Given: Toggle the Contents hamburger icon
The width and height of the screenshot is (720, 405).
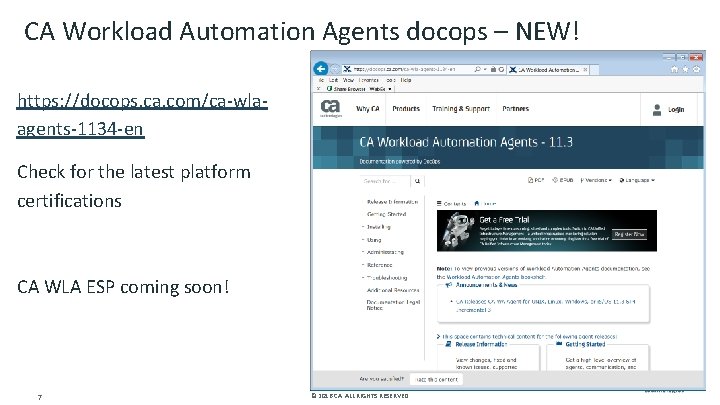Looking at the screenshot, I should coord(439,203).
